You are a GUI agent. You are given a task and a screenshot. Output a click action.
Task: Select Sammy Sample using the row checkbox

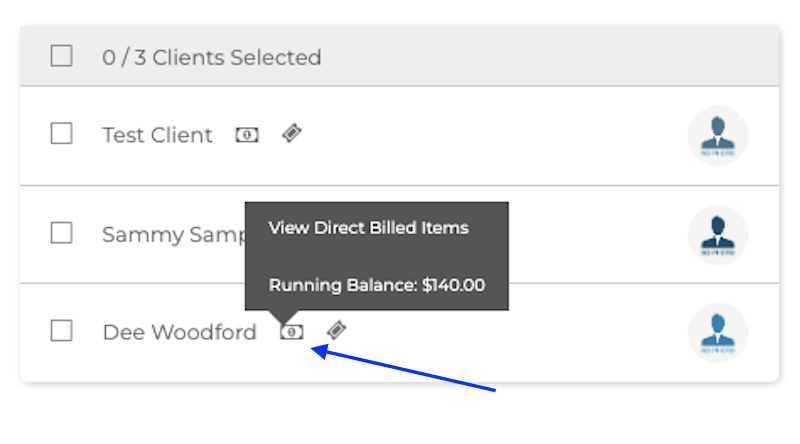(x=62, y=233)
